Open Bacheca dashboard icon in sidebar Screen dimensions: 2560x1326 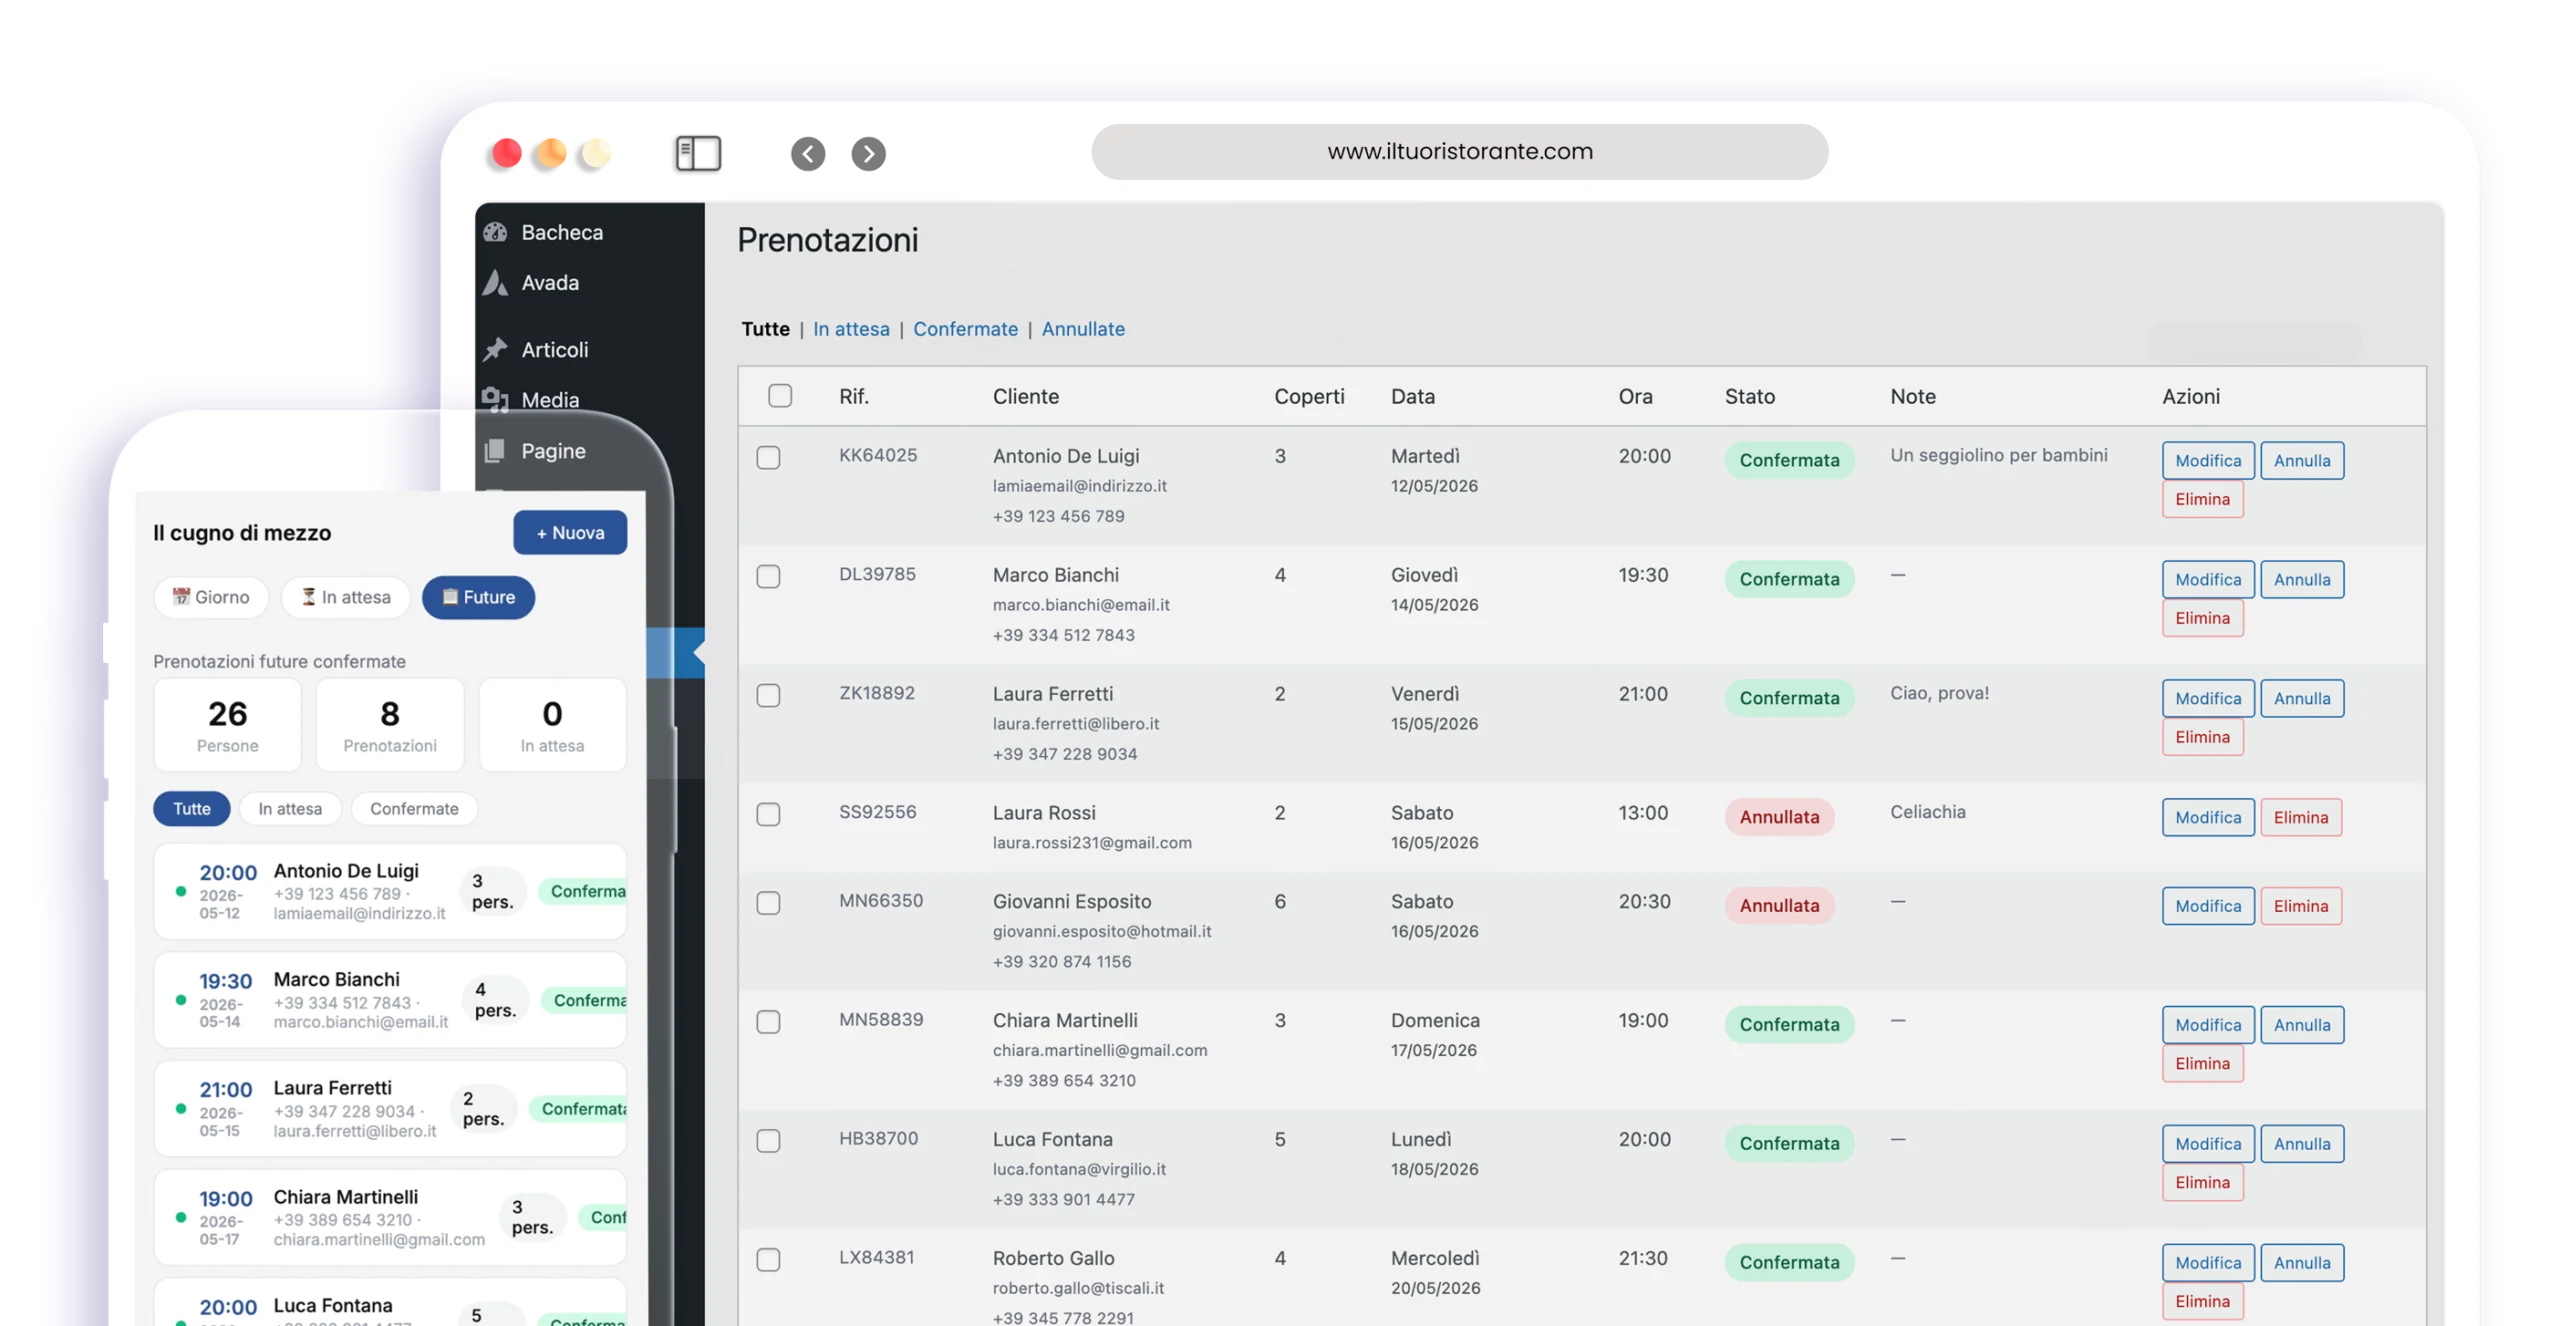click(495, 232)
